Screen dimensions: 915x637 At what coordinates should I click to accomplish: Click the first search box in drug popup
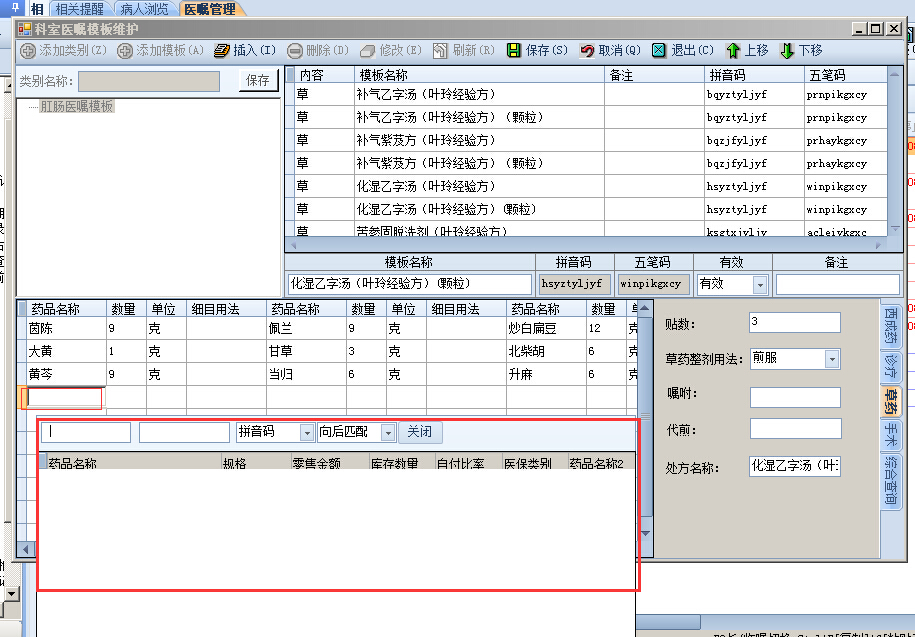[86, 432]
